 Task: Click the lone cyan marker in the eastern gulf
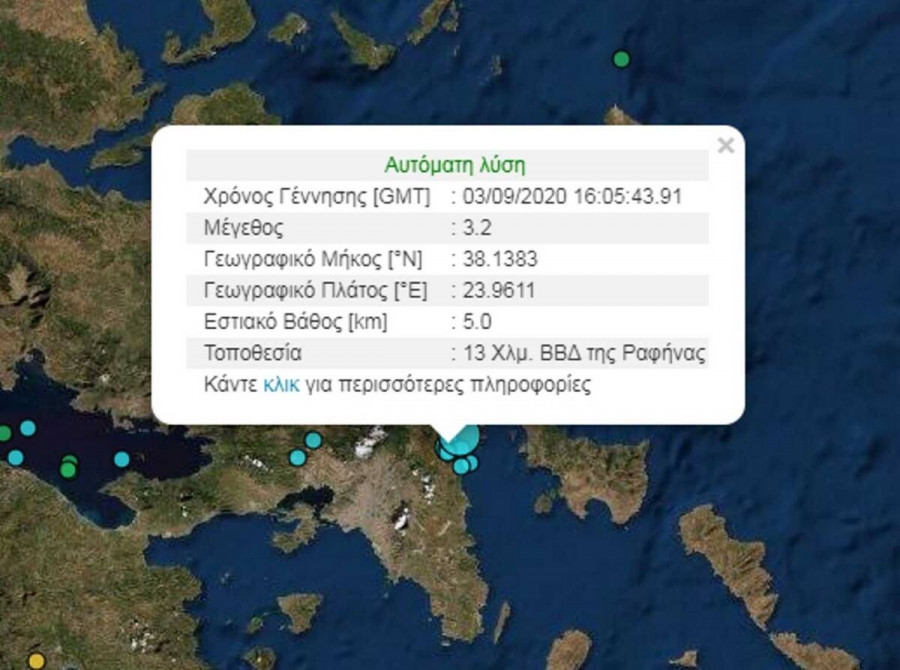coord(122,459)
